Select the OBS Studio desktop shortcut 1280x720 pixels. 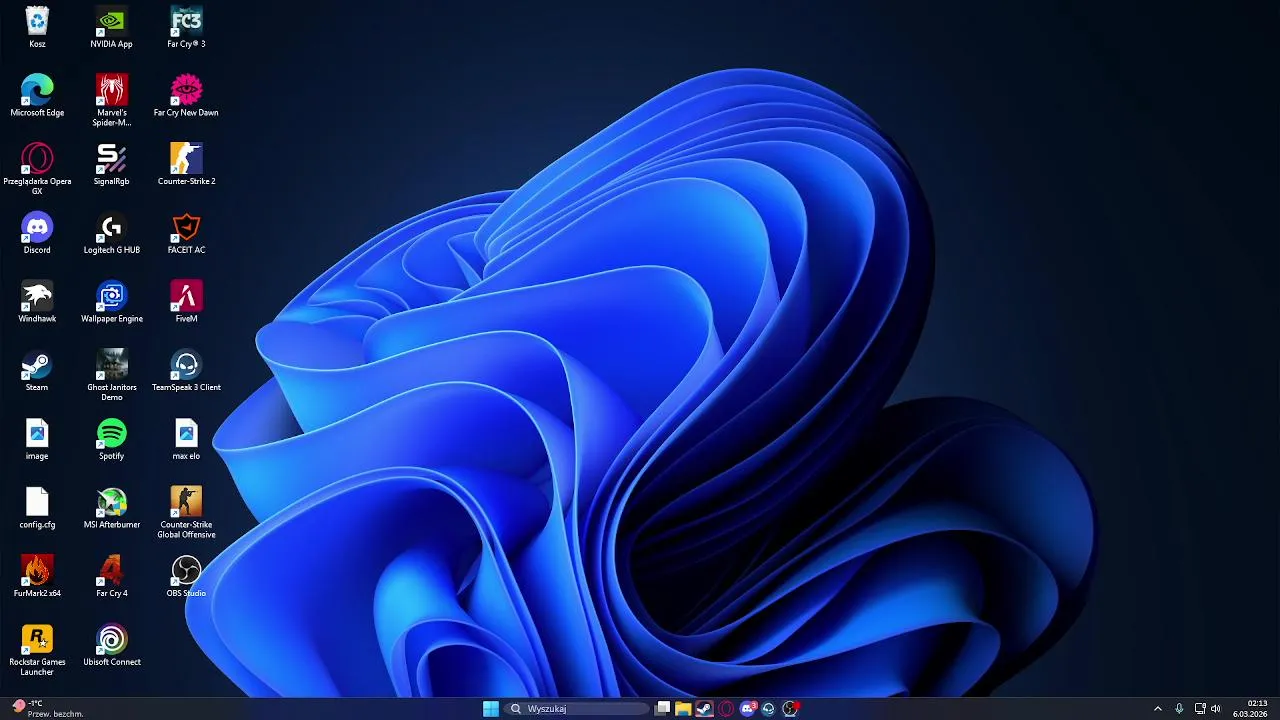pos(186,577)
